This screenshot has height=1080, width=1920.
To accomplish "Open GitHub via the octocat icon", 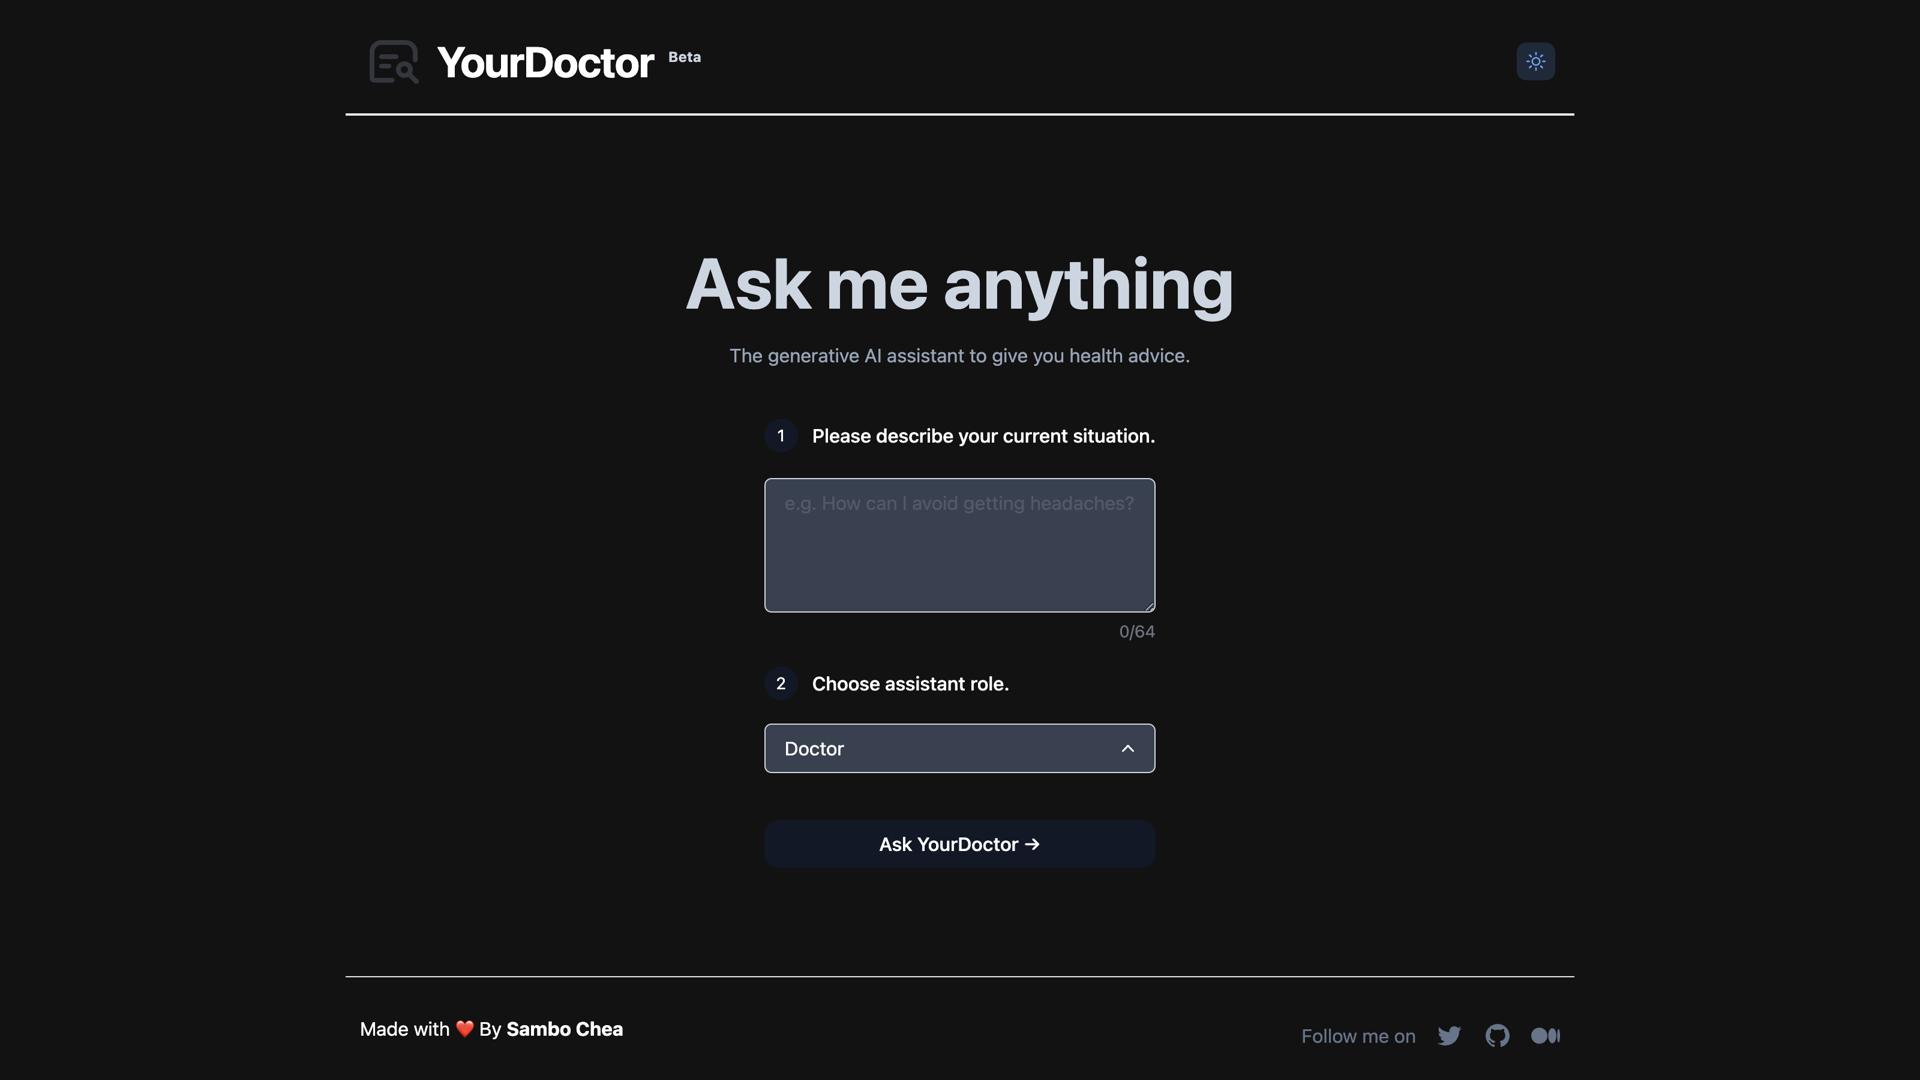I will point(1497,1036).
